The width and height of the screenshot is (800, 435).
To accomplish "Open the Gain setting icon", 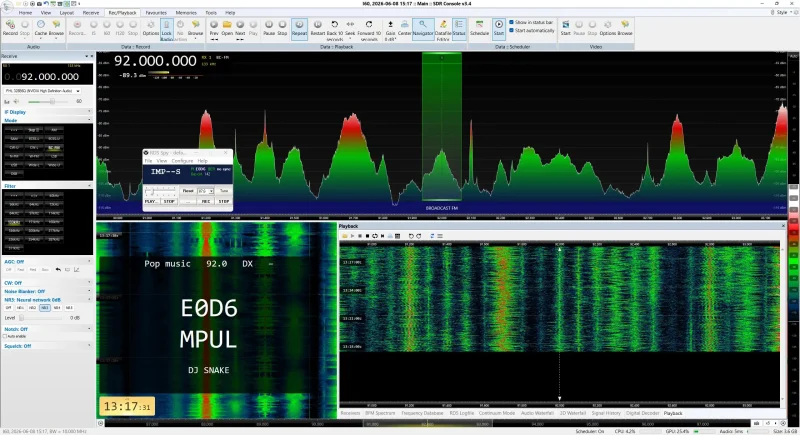I will (390, 30).
